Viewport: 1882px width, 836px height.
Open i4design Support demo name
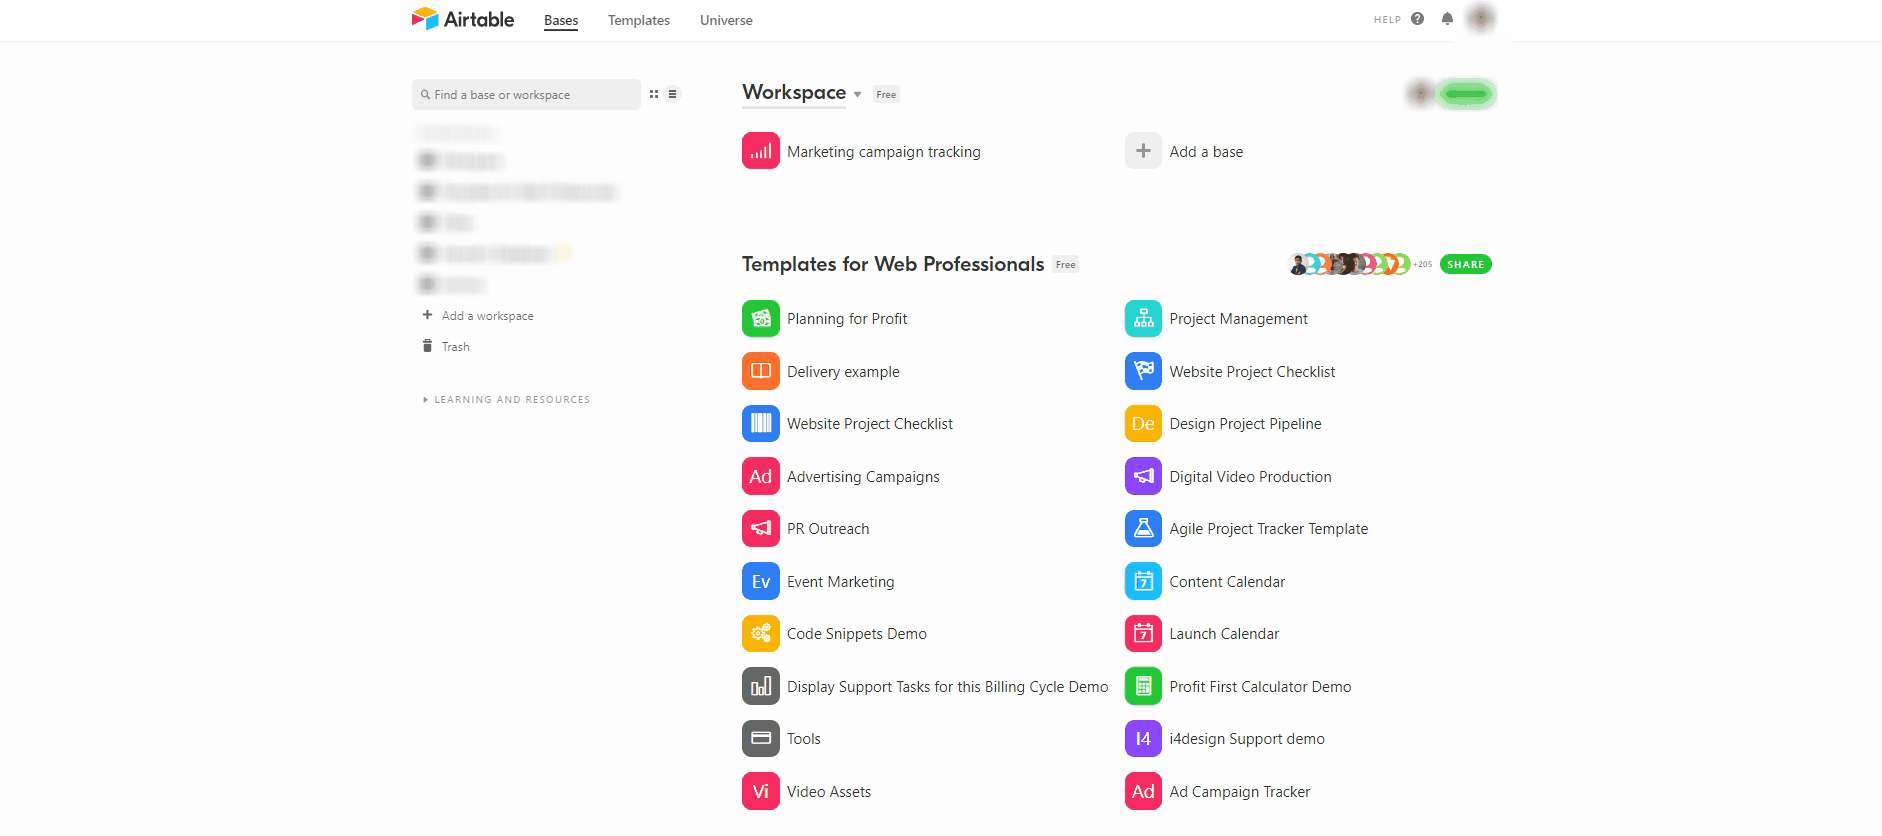coord(1247,739)
